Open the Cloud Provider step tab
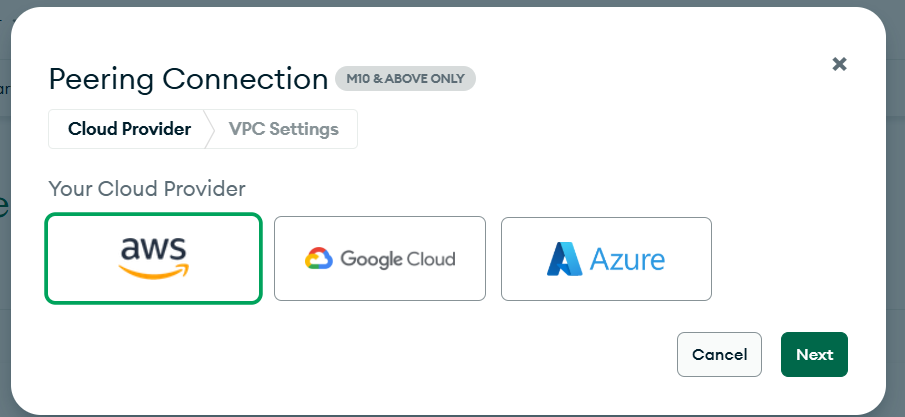Viewport: 905px width, 417px height. tap(129, 129)
